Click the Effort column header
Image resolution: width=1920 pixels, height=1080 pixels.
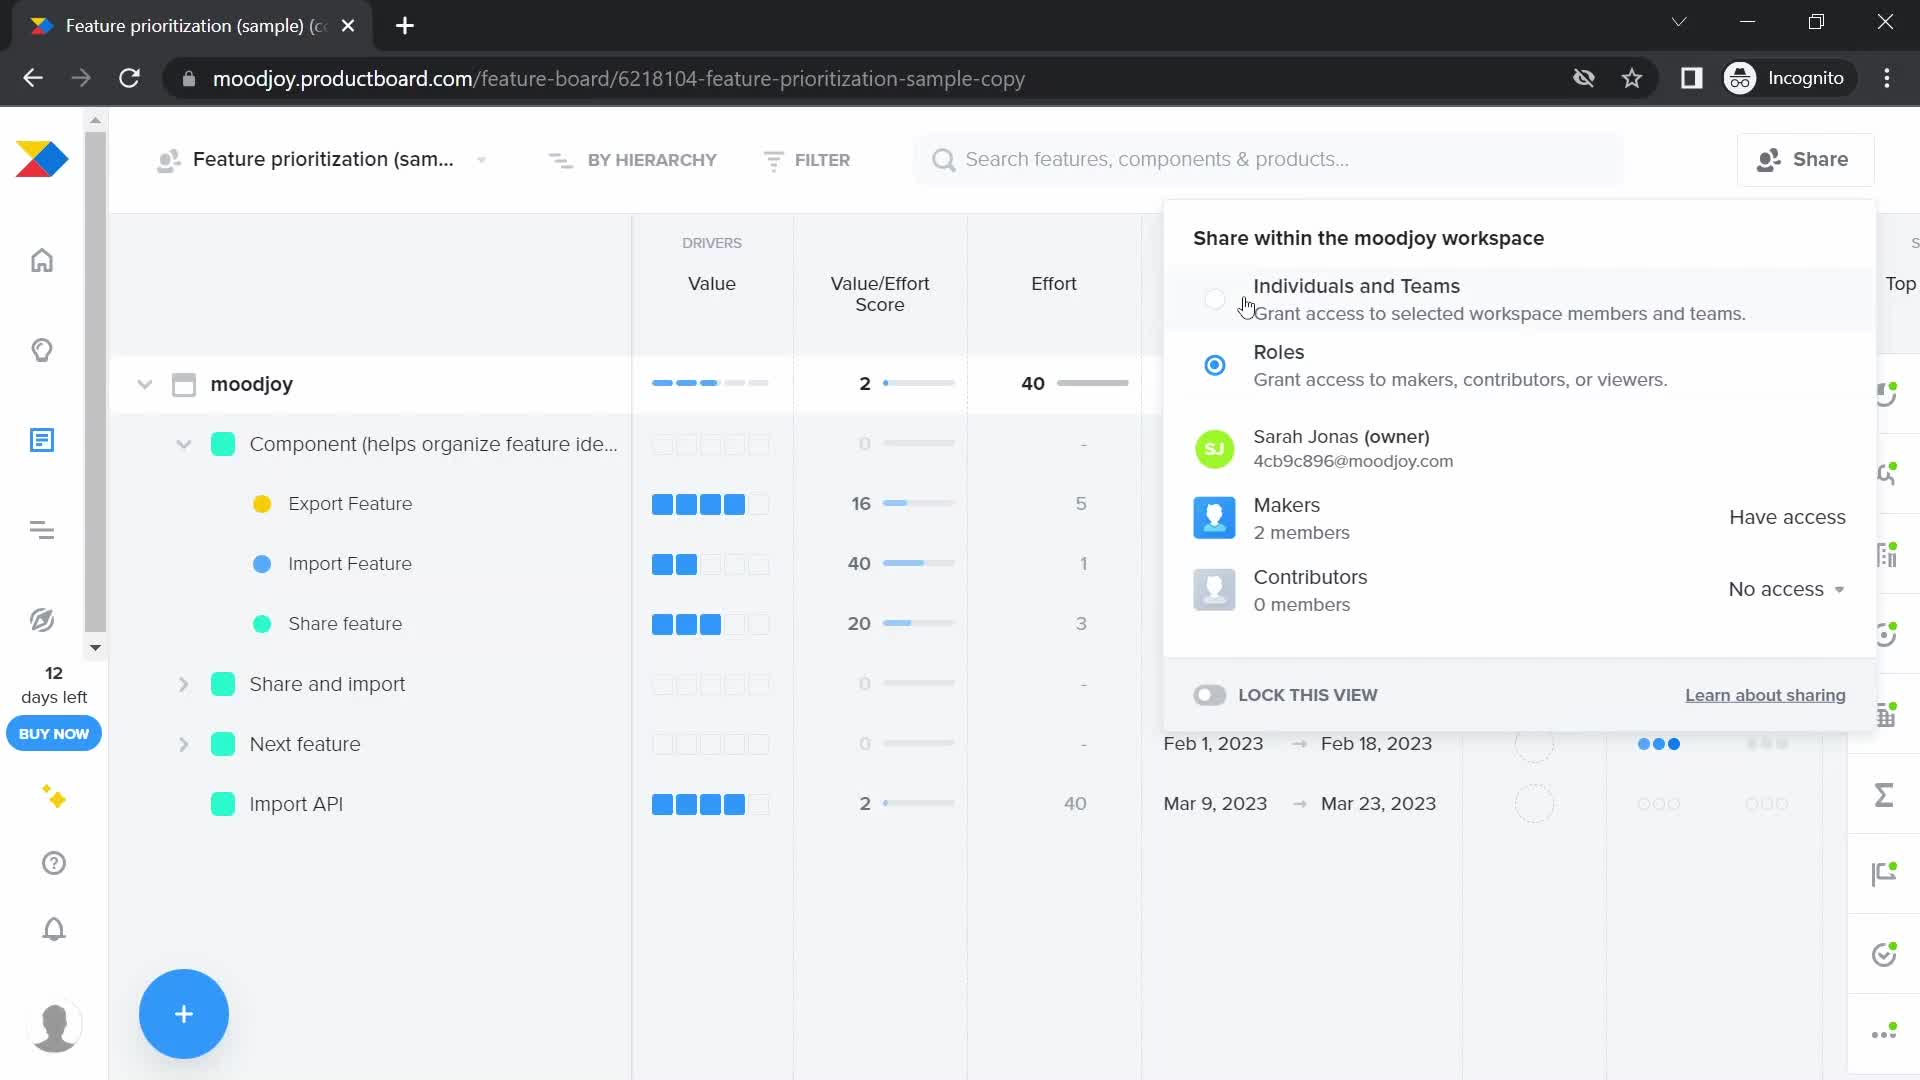pos(1054,284)
